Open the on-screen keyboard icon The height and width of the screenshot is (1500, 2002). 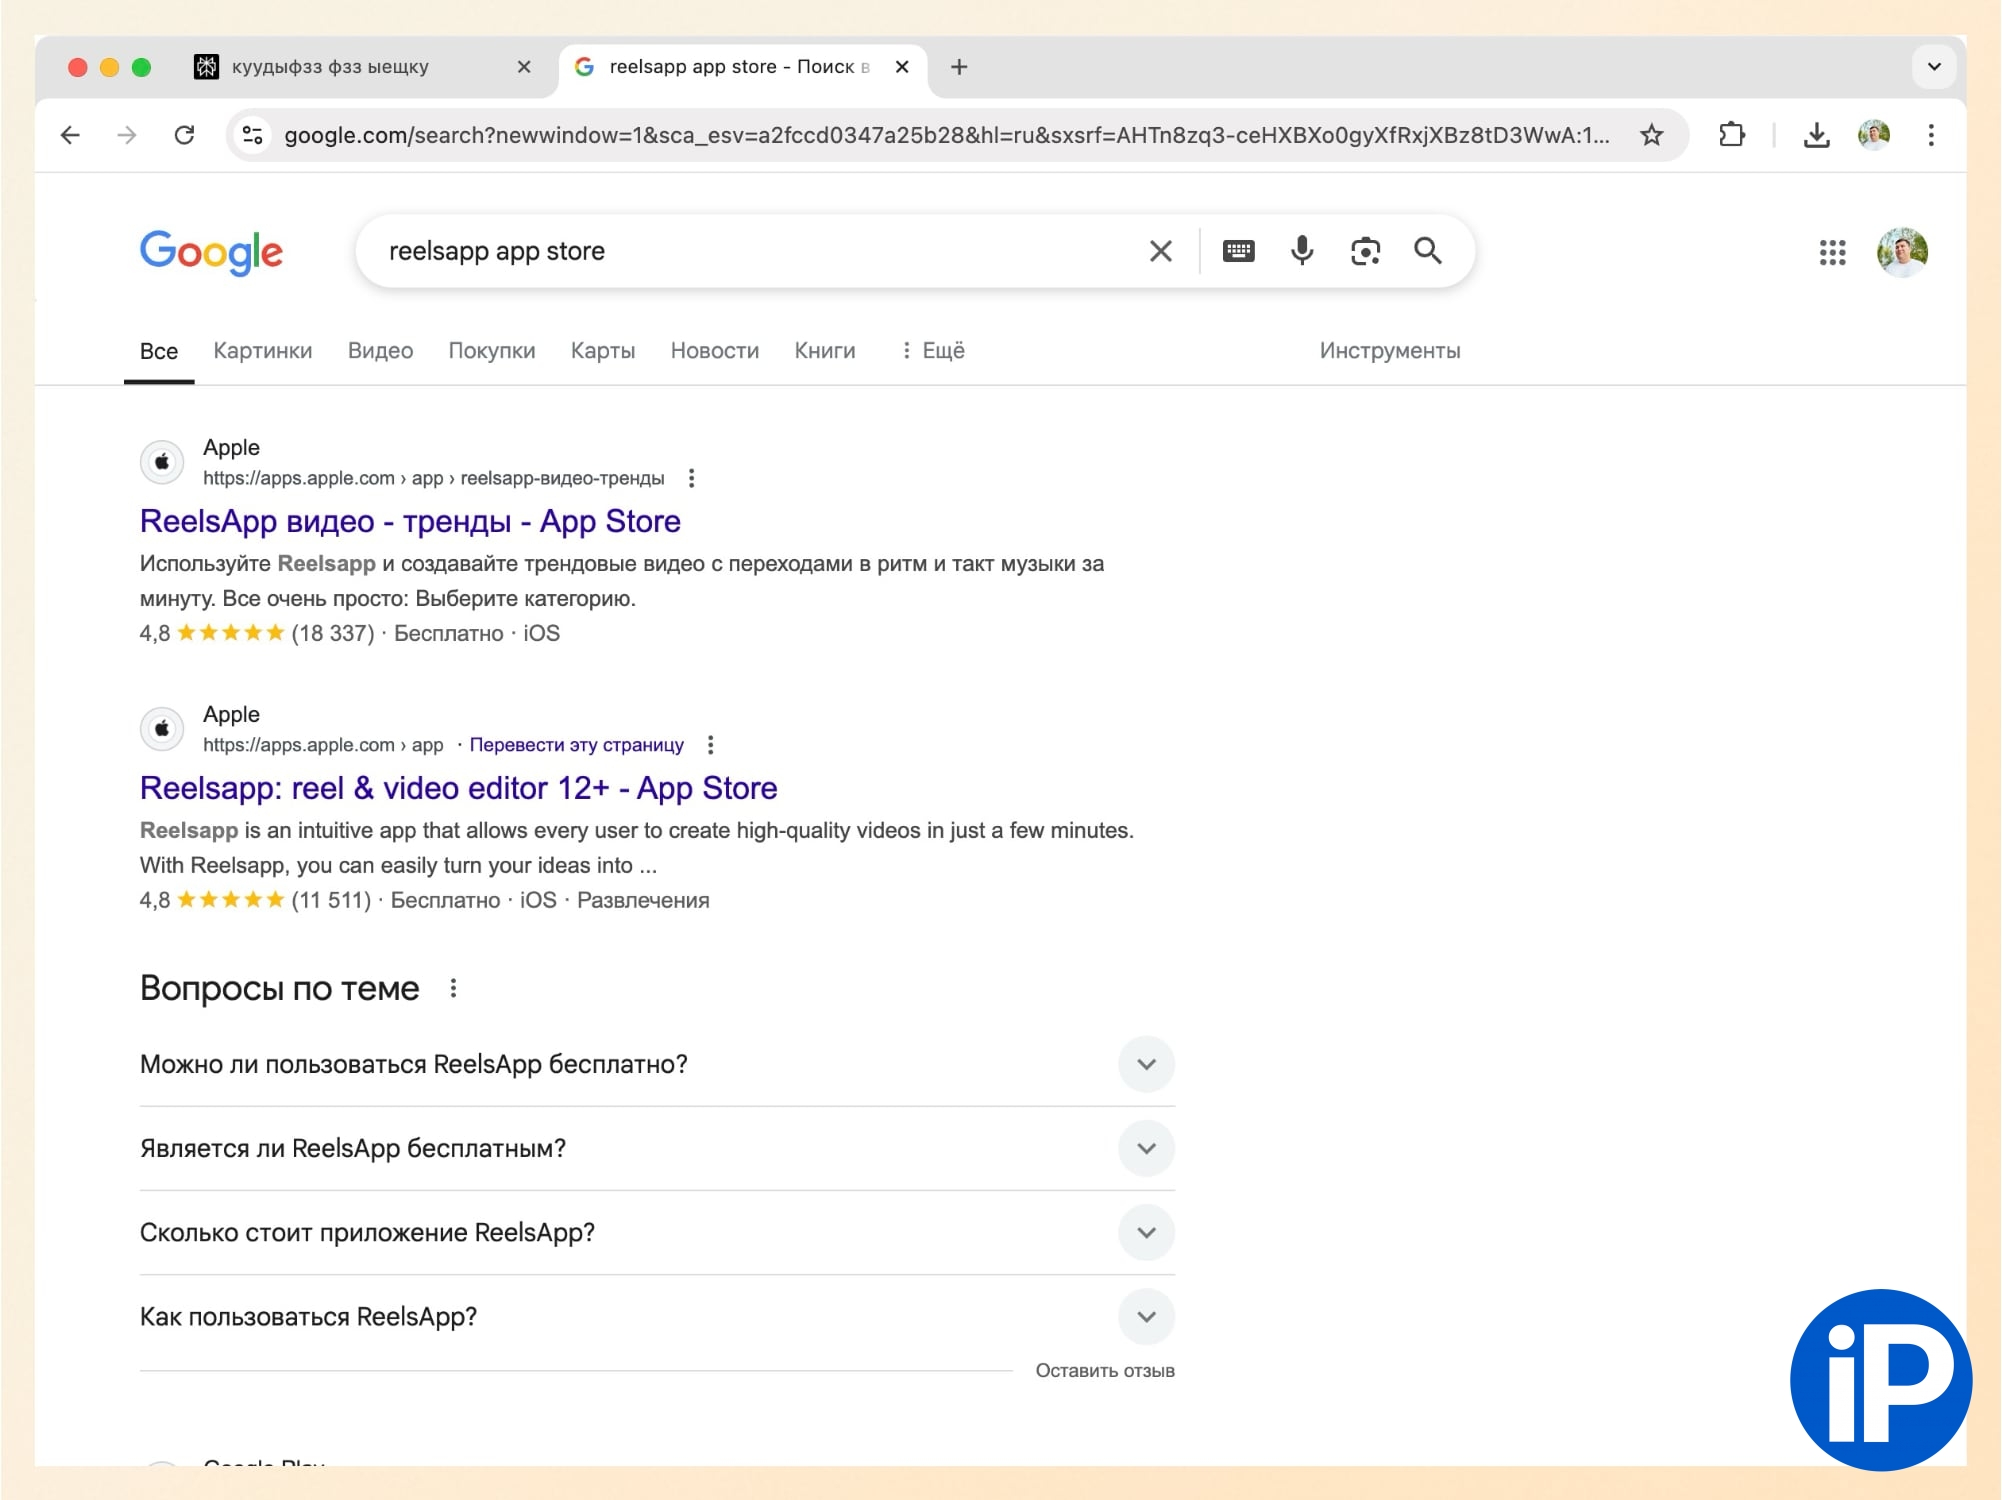click(1238, 251)
